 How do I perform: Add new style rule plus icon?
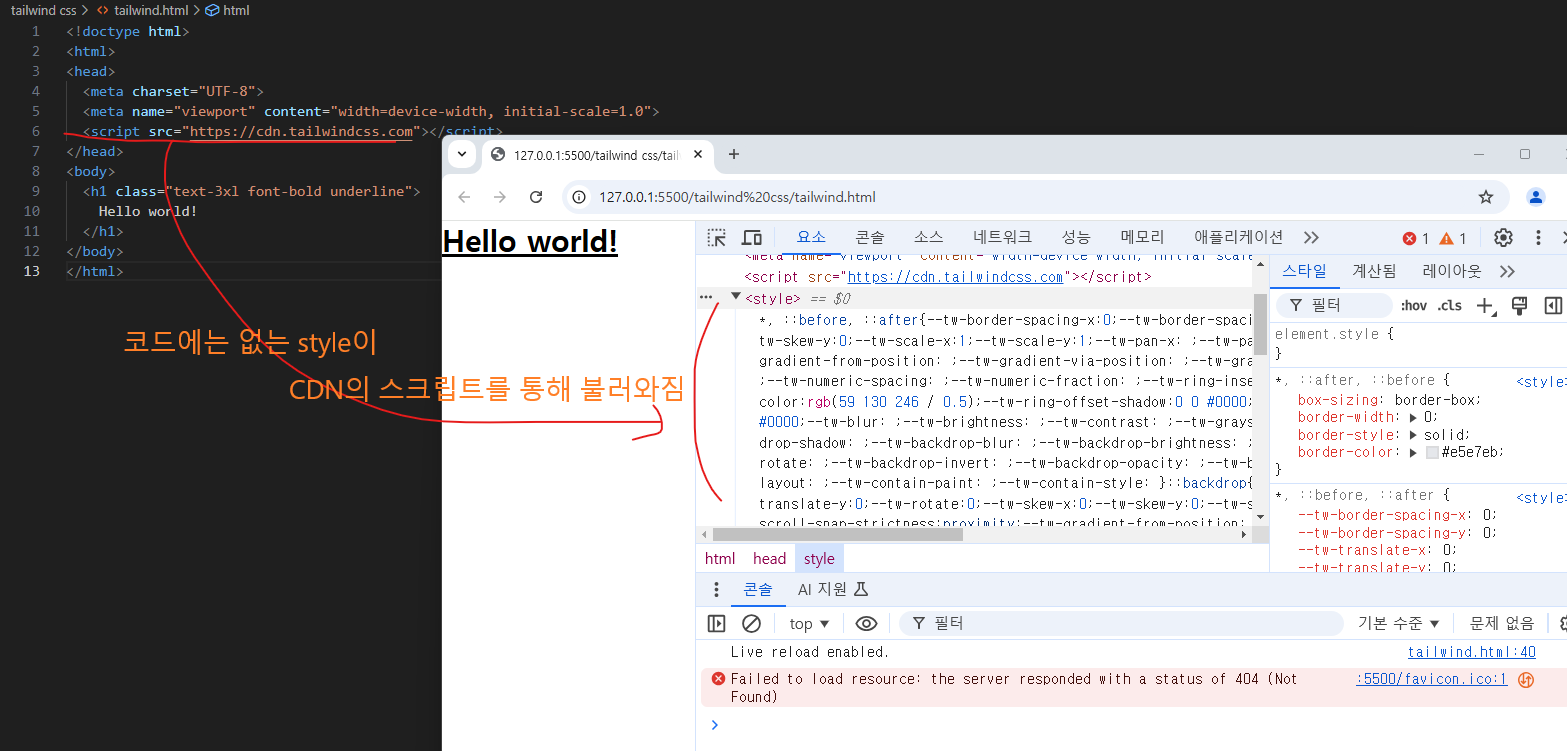click(x=1485, y=306)
